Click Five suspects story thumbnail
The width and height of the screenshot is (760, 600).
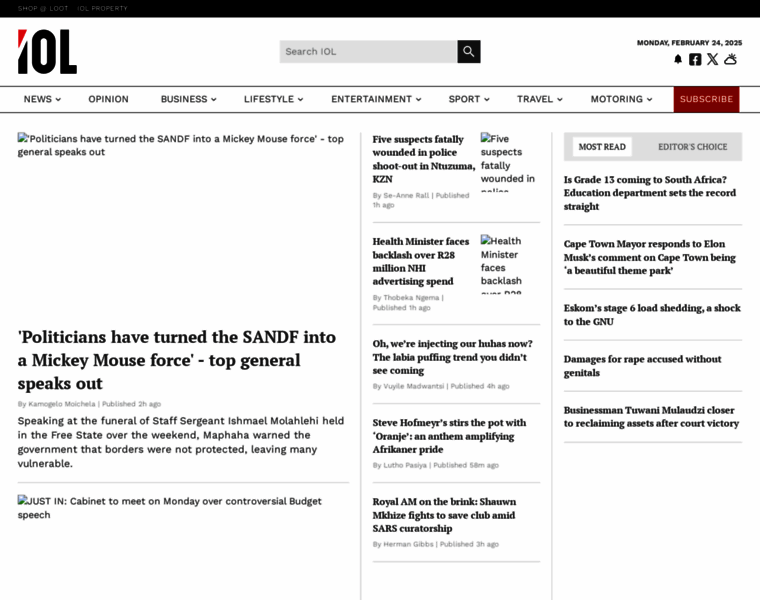tap(510, 162)
